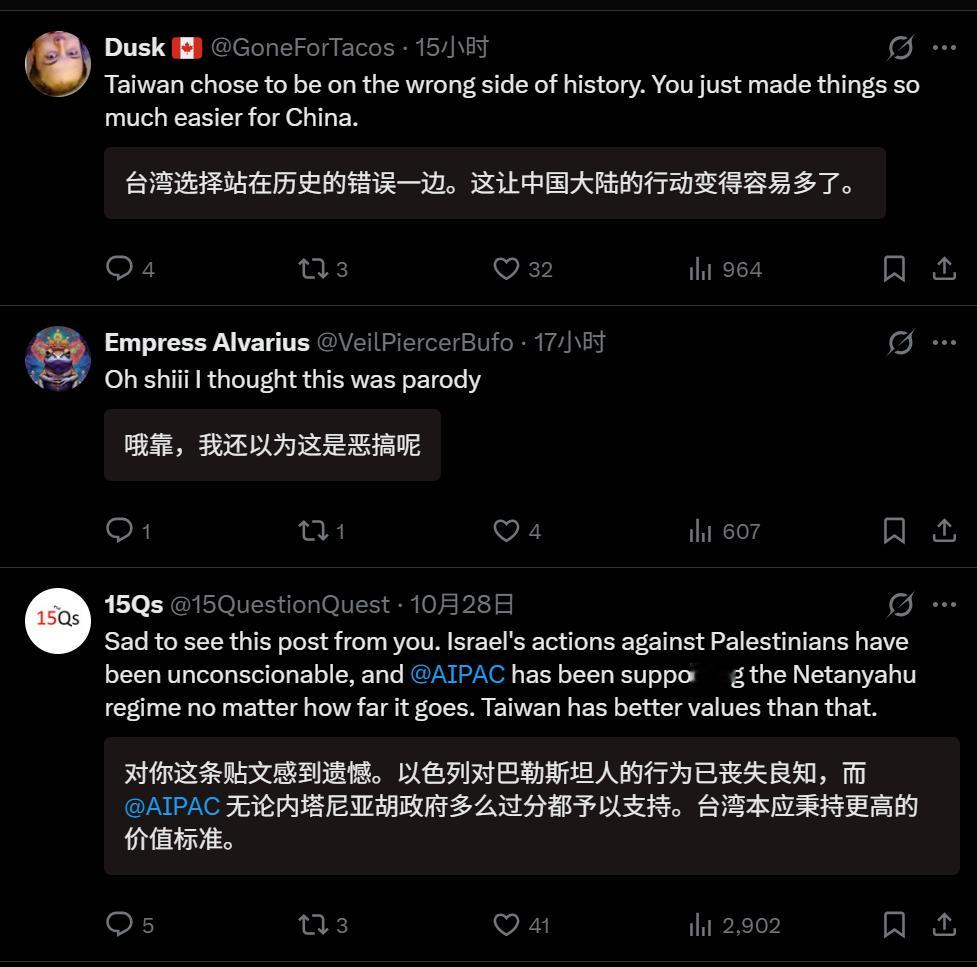Open the ellipsis menu on 15Qs tweet

tap(944, 604)
